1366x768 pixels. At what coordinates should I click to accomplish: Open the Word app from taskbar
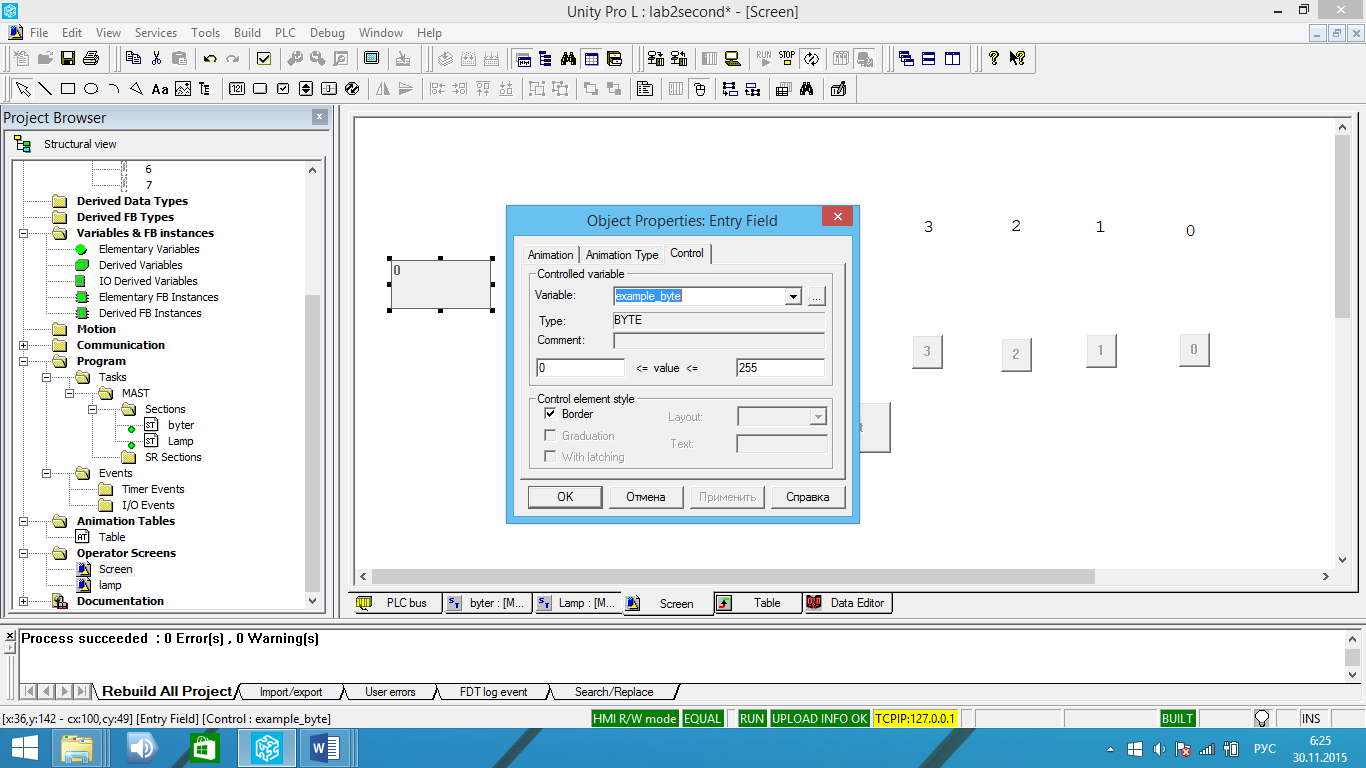(x=325, y=747)
